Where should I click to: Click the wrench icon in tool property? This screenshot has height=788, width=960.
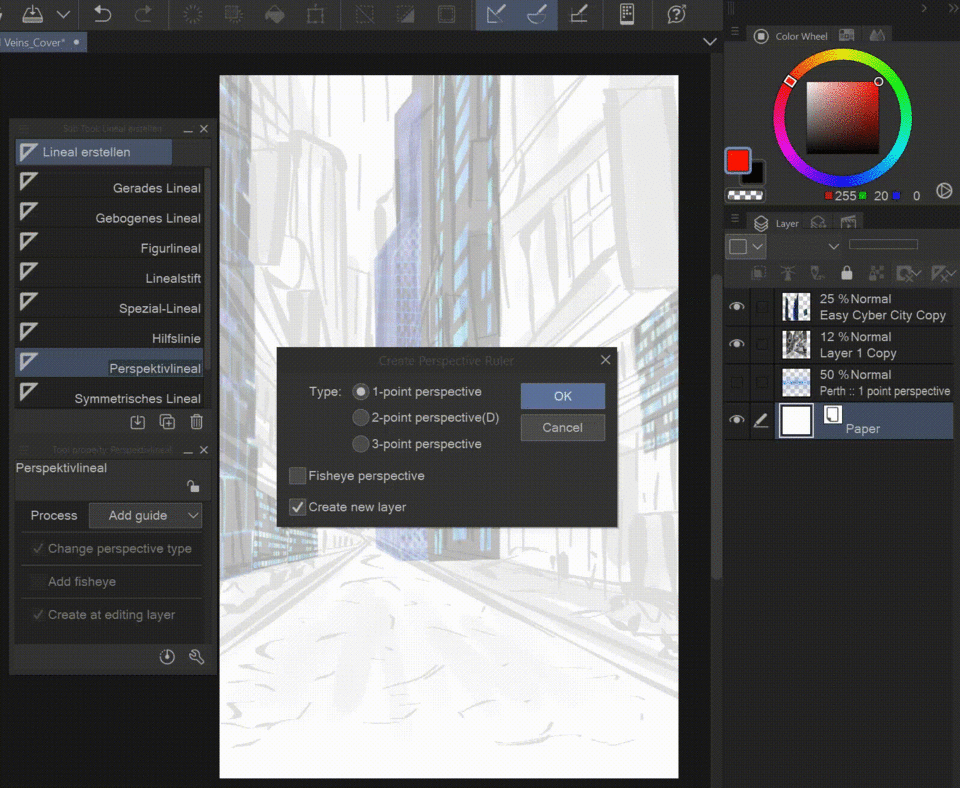(x=197, y=657)
